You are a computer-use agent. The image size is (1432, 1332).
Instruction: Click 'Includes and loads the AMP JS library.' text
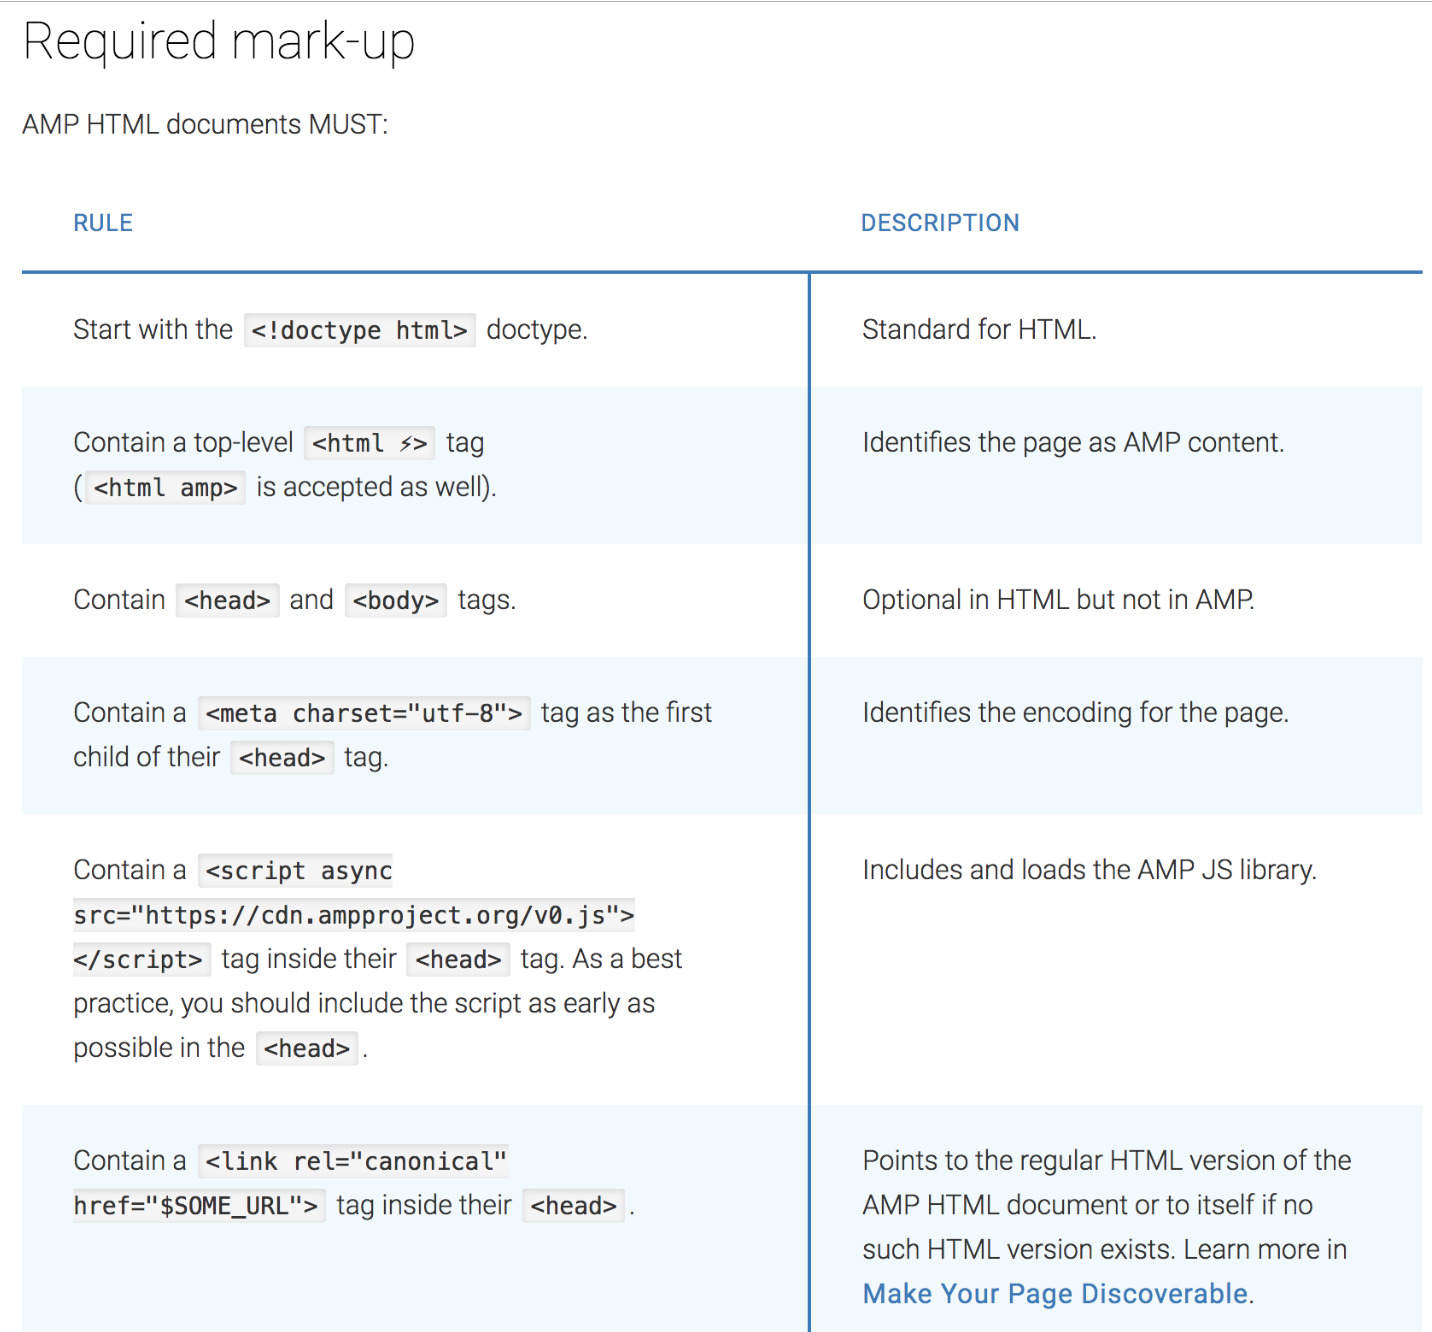[1089, 870]
